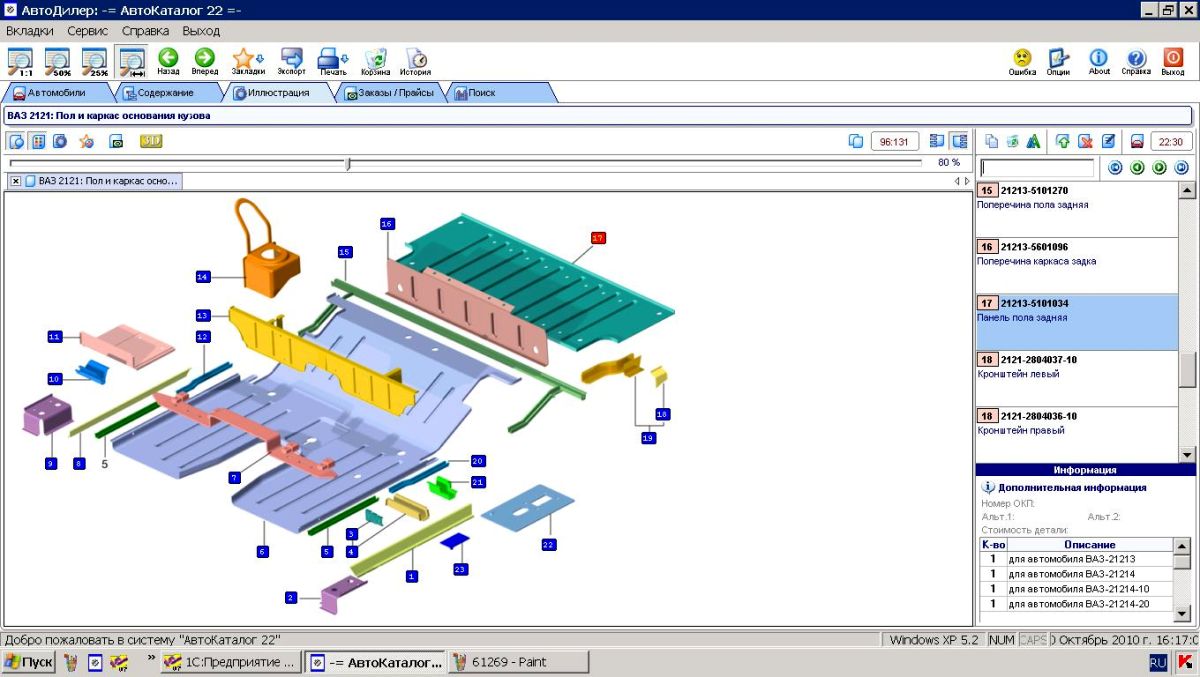Click the red car icon
The width and height of the screenshot is (1200, 677).
1137,141
